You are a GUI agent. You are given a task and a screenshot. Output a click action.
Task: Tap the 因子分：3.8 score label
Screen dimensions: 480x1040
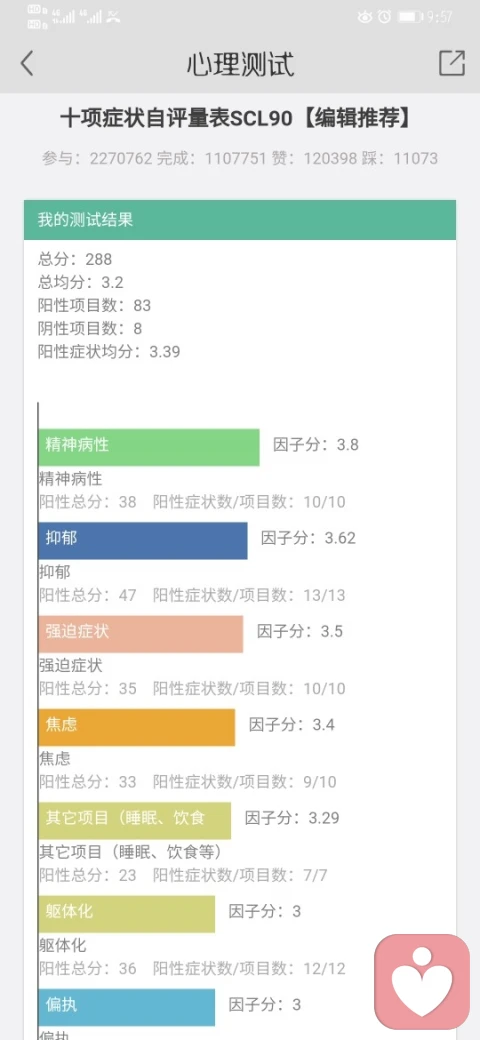click(316, 444)
